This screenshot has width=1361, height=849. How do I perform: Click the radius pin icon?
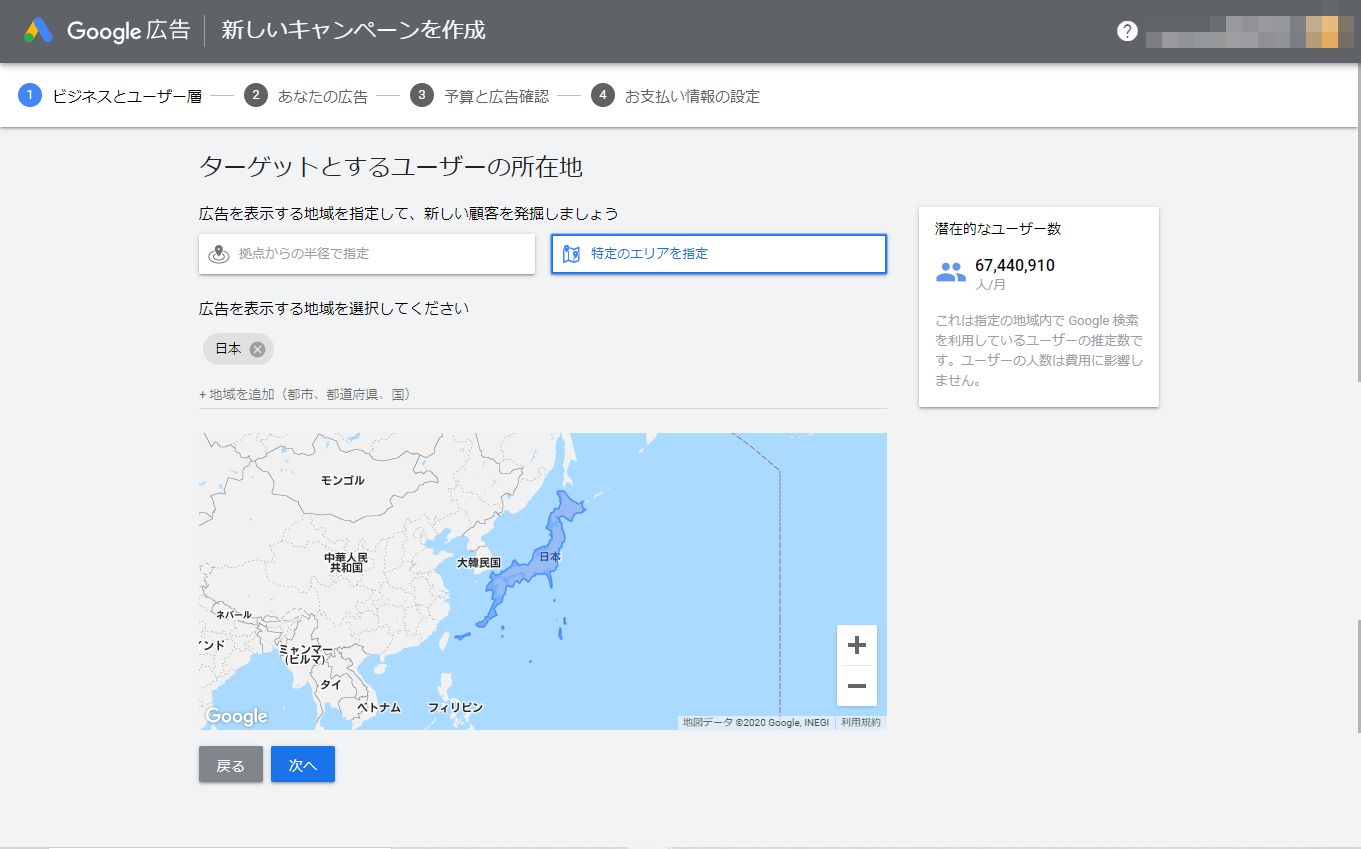point(219,254)
